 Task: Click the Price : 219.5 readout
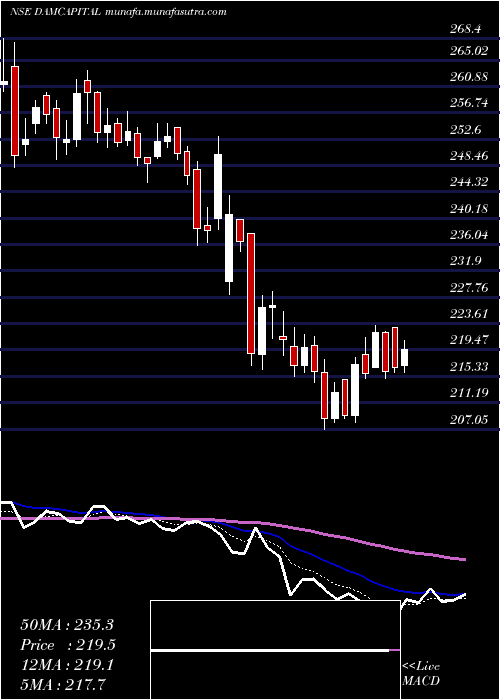(x=68, y=645)
